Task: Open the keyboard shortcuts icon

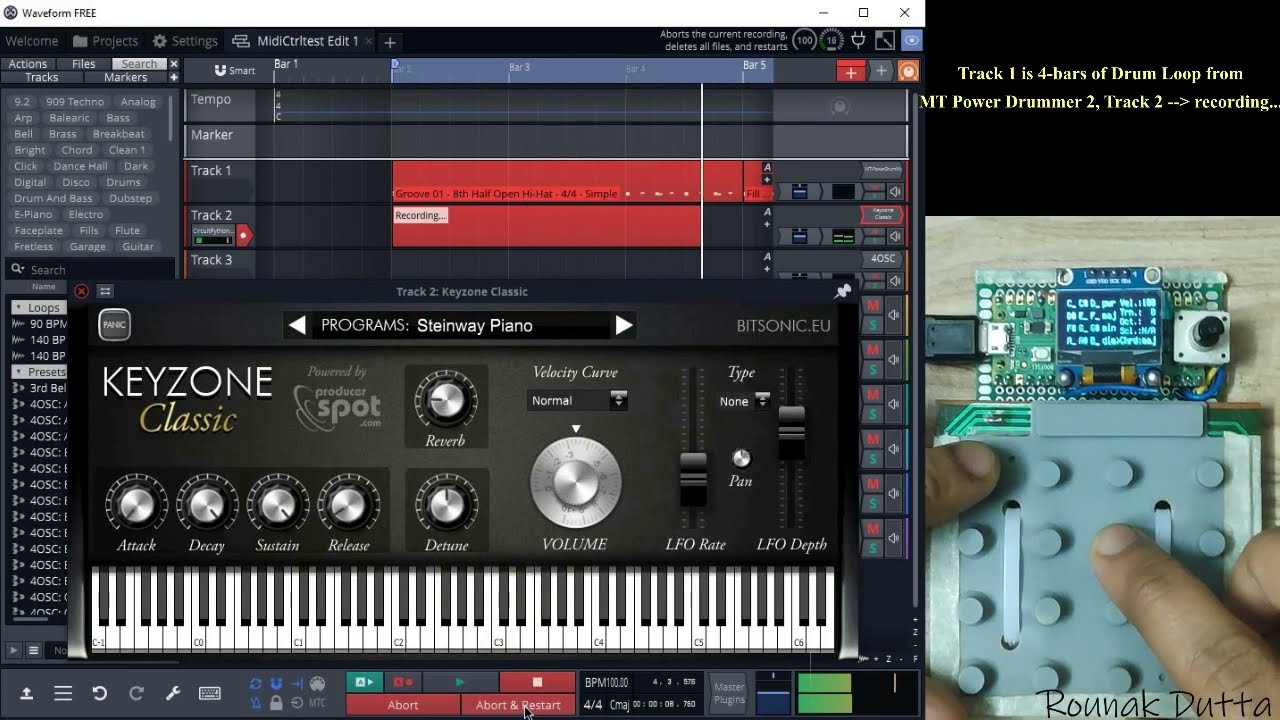Action: click(210, 693)
